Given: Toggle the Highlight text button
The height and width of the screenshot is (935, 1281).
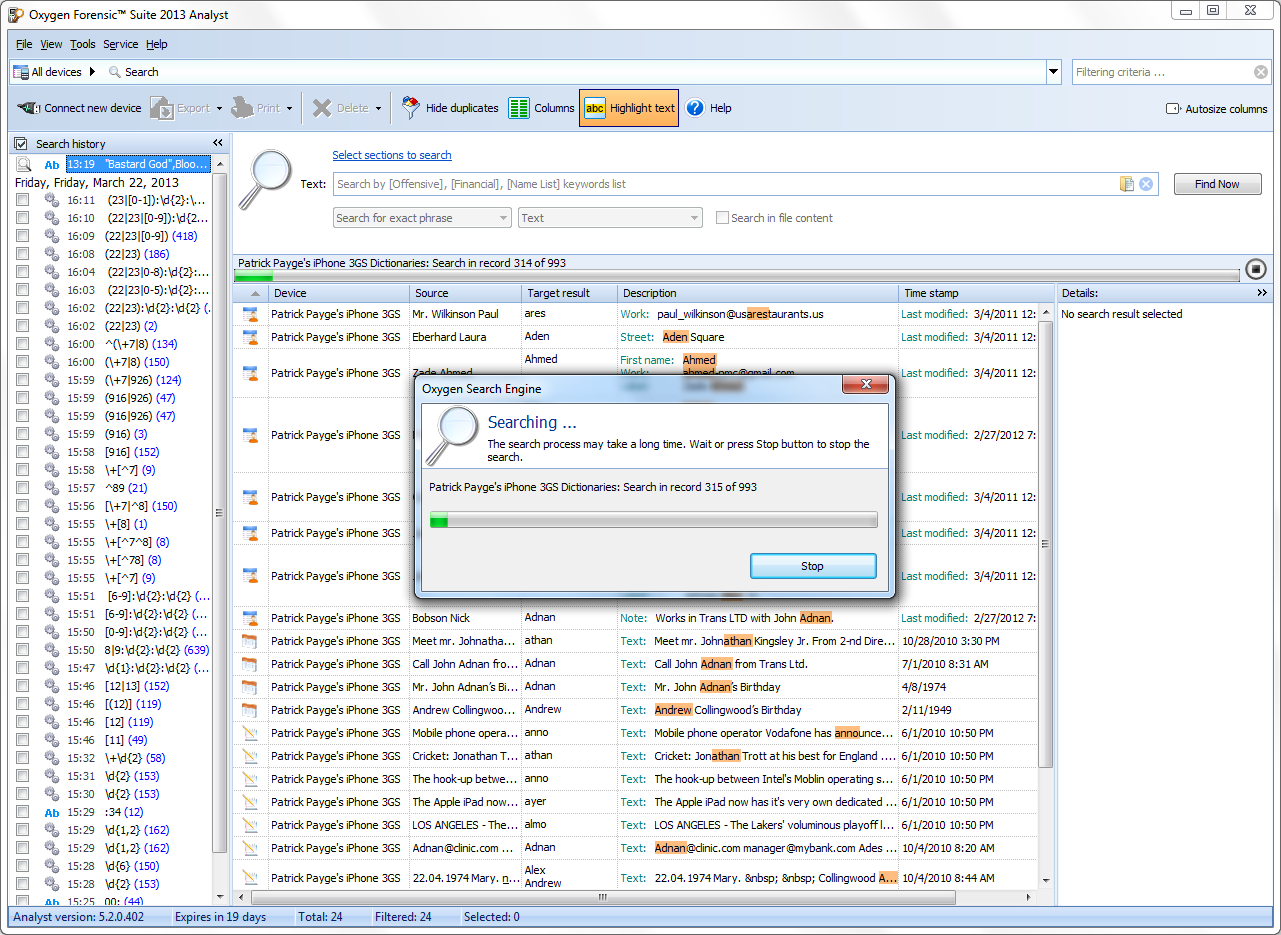Looking at the screenshot, I should click(x=629, y=108).
